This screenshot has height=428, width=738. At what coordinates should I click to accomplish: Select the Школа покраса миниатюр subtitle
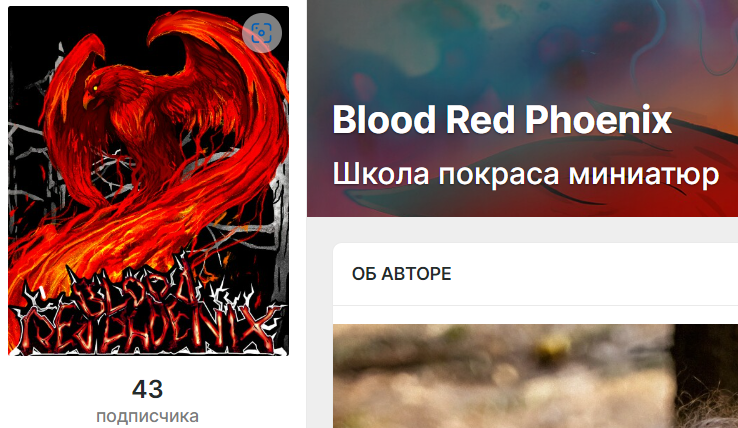click(526, 174)
